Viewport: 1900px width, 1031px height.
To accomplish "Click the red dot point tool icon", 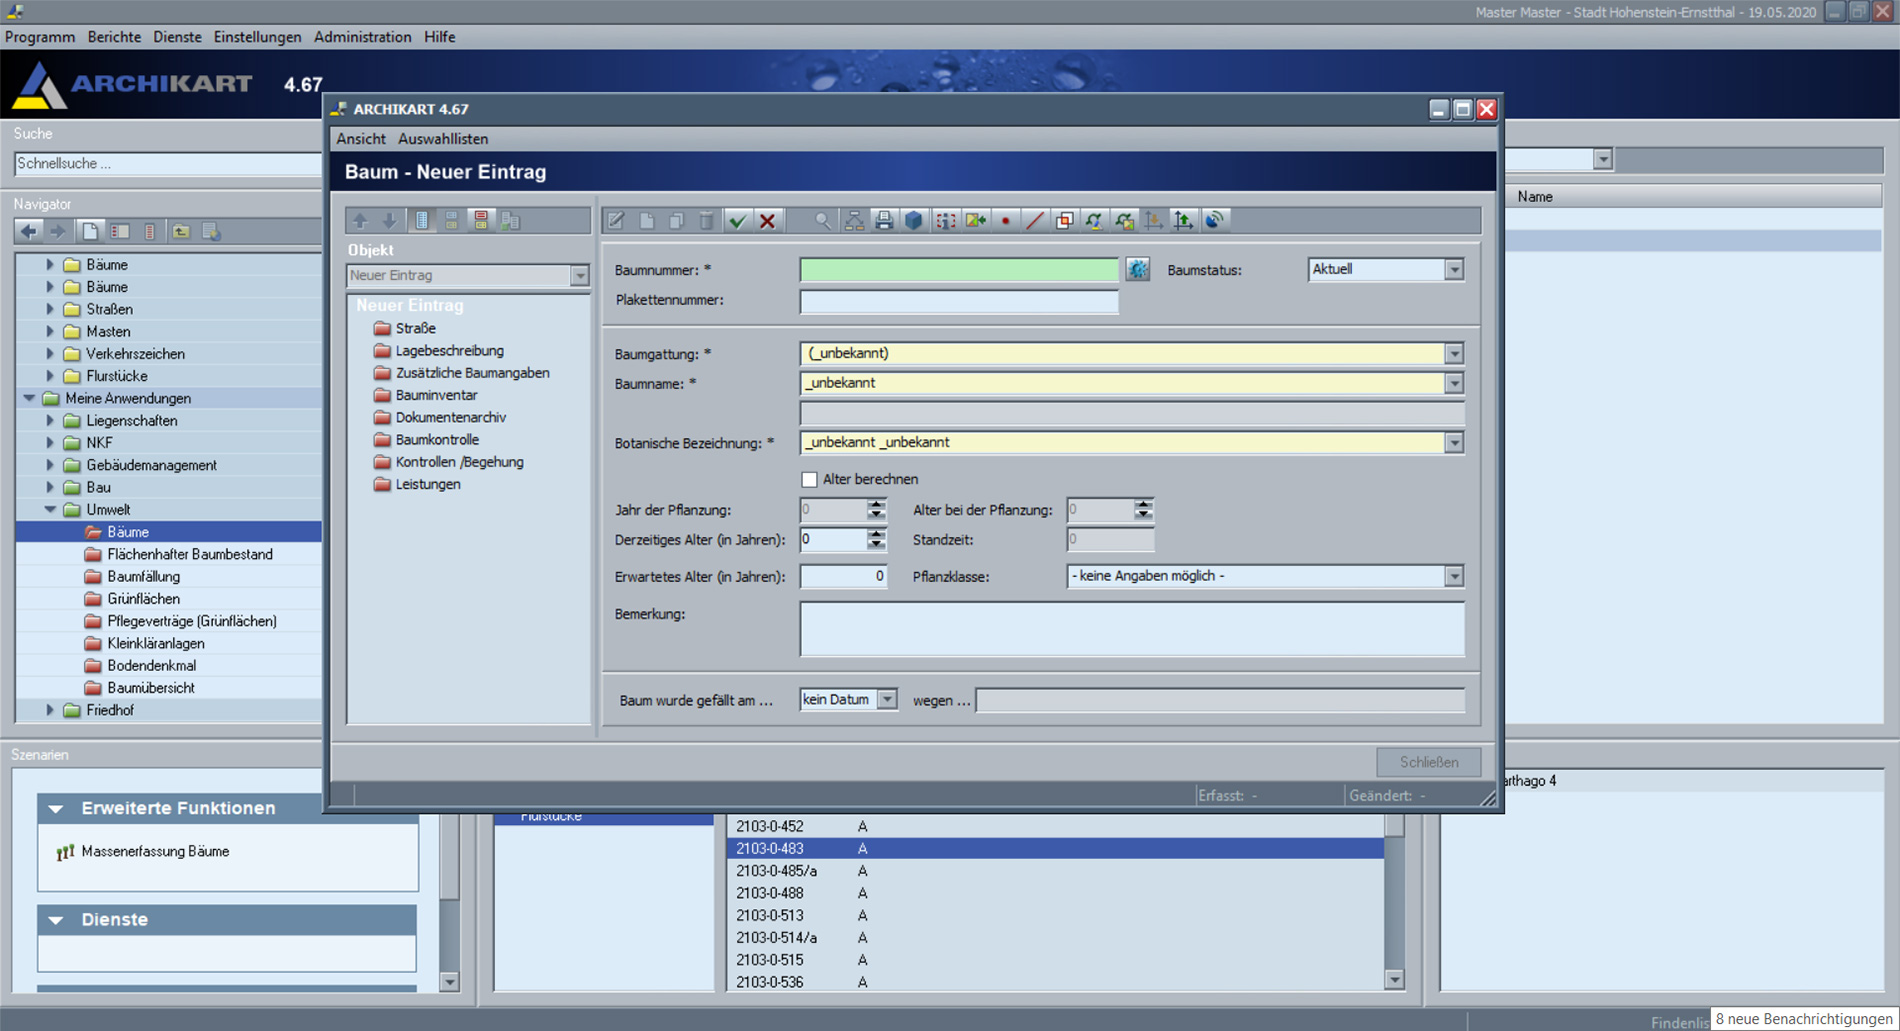I will tap(1005, 221).
